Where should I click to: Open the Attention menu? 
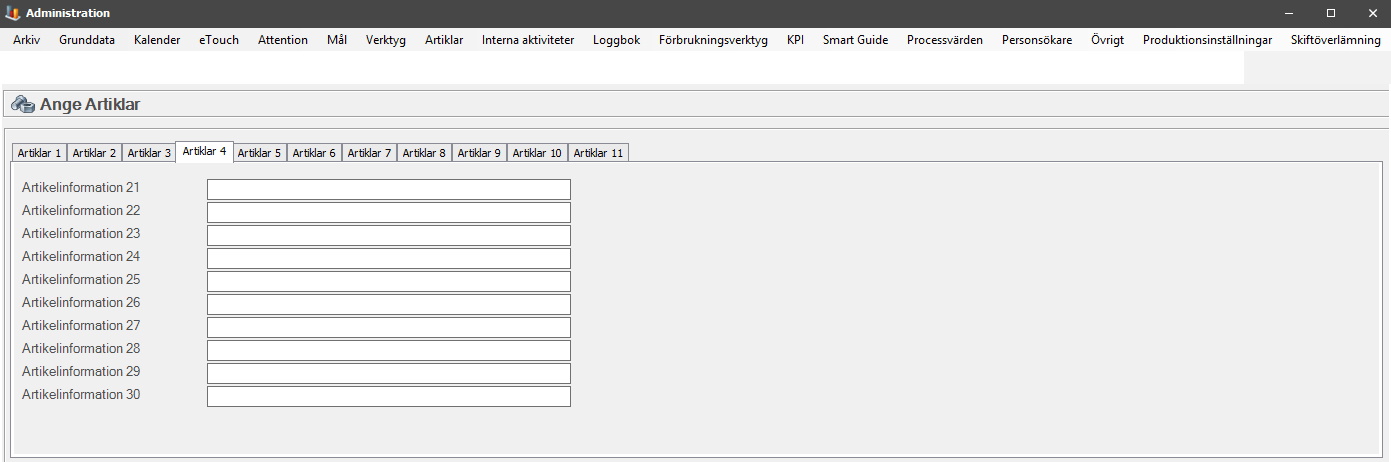283,40
